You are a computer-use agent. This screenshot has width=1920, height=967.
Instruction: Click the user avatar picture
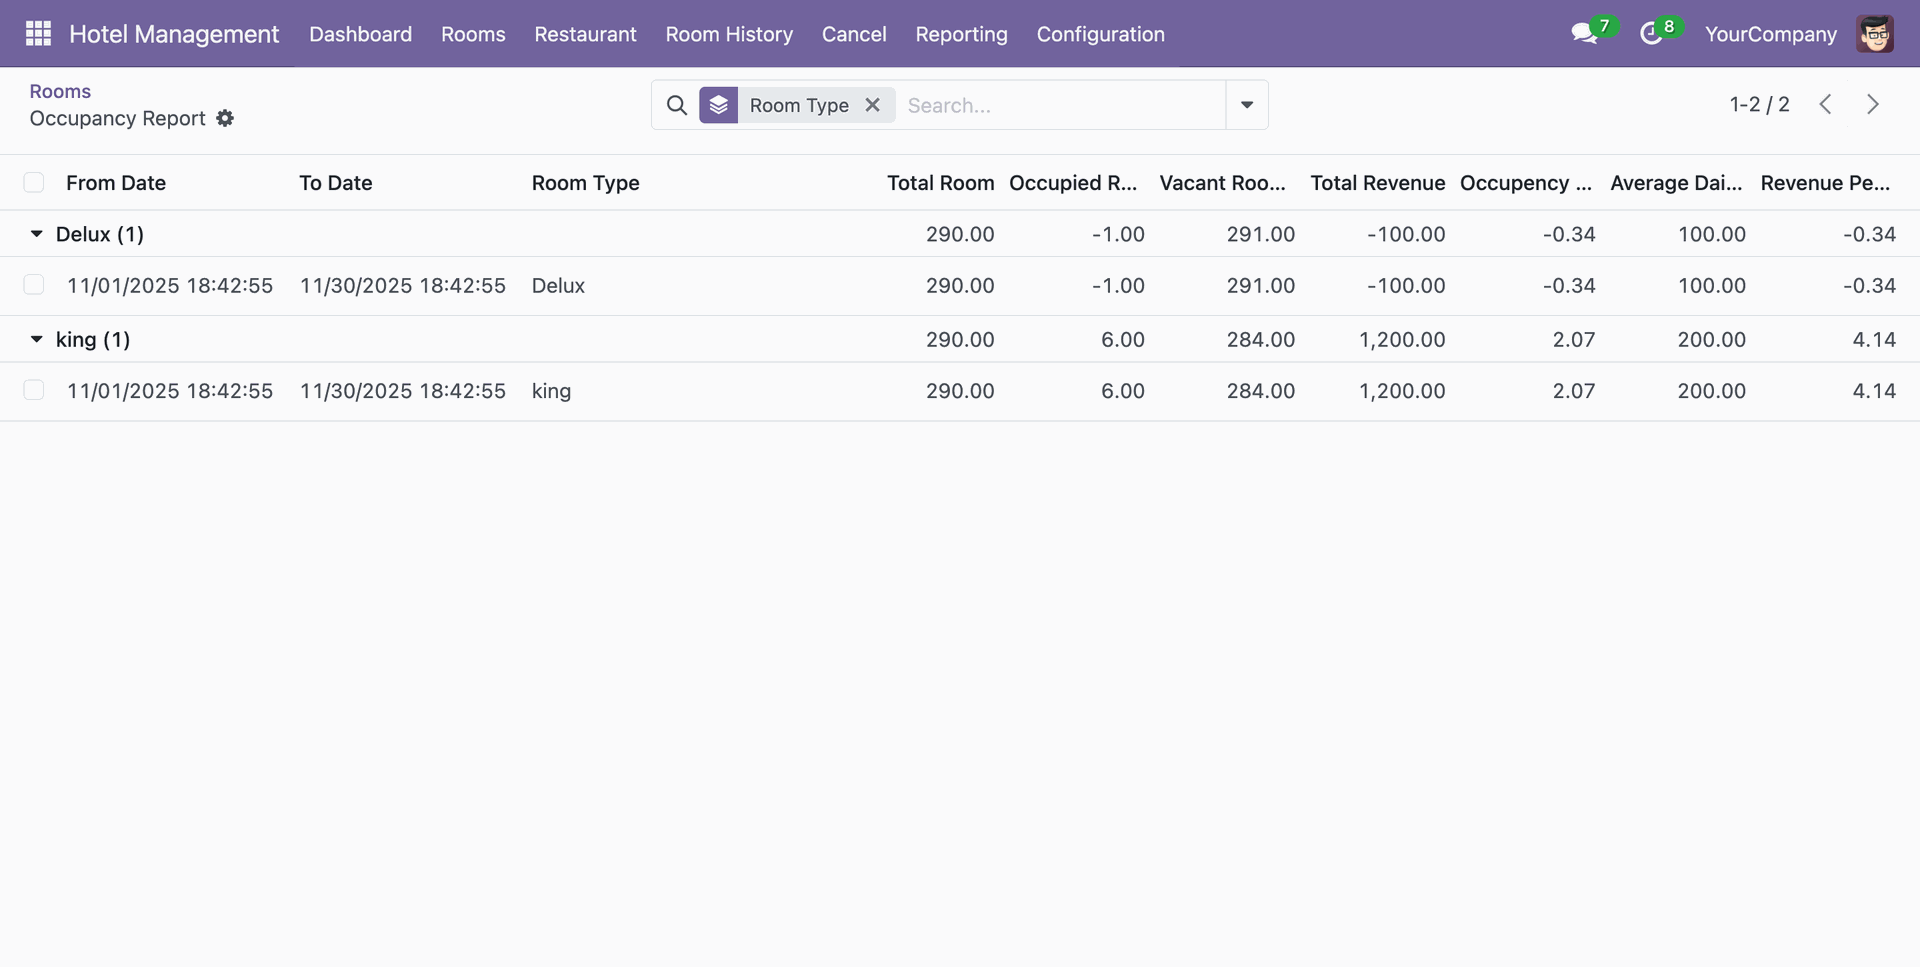tap(1874, 34)
